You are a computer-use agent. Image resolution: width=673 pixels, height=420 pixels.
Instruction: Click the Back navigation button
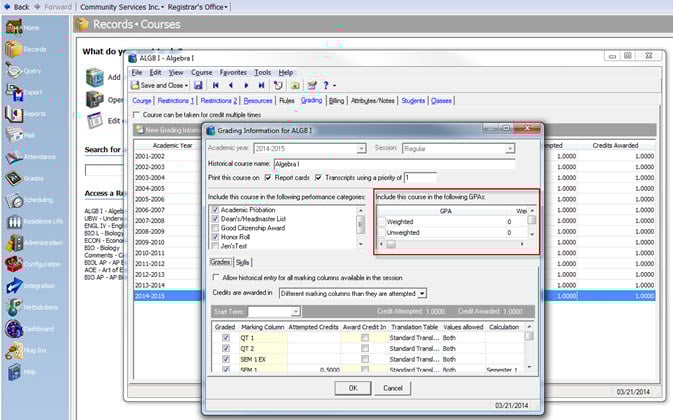pyautogui.click(x=16, y=7)
